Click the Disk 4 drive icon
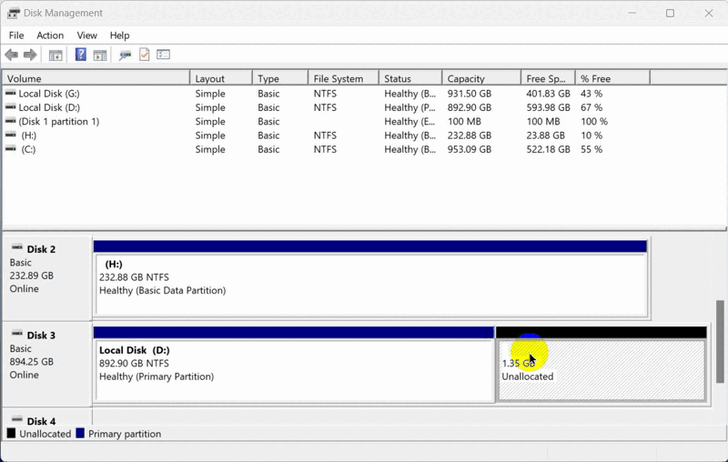This screenshot has width=728, height=462. [17, 419]
